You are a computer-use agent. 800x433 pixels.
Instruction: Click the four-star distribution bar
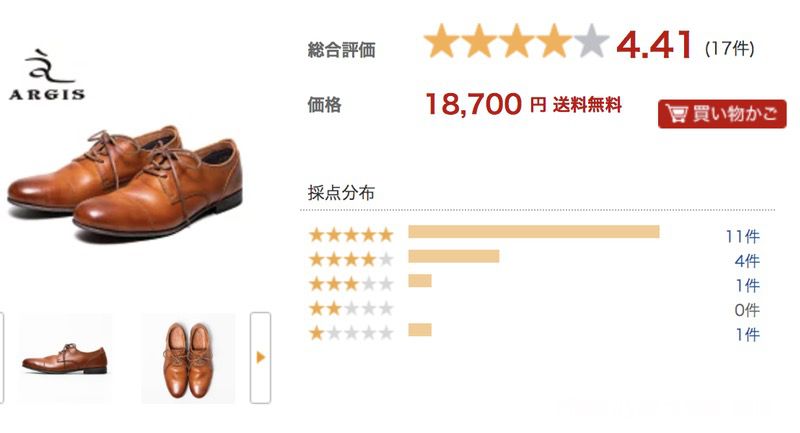[454, 256]
